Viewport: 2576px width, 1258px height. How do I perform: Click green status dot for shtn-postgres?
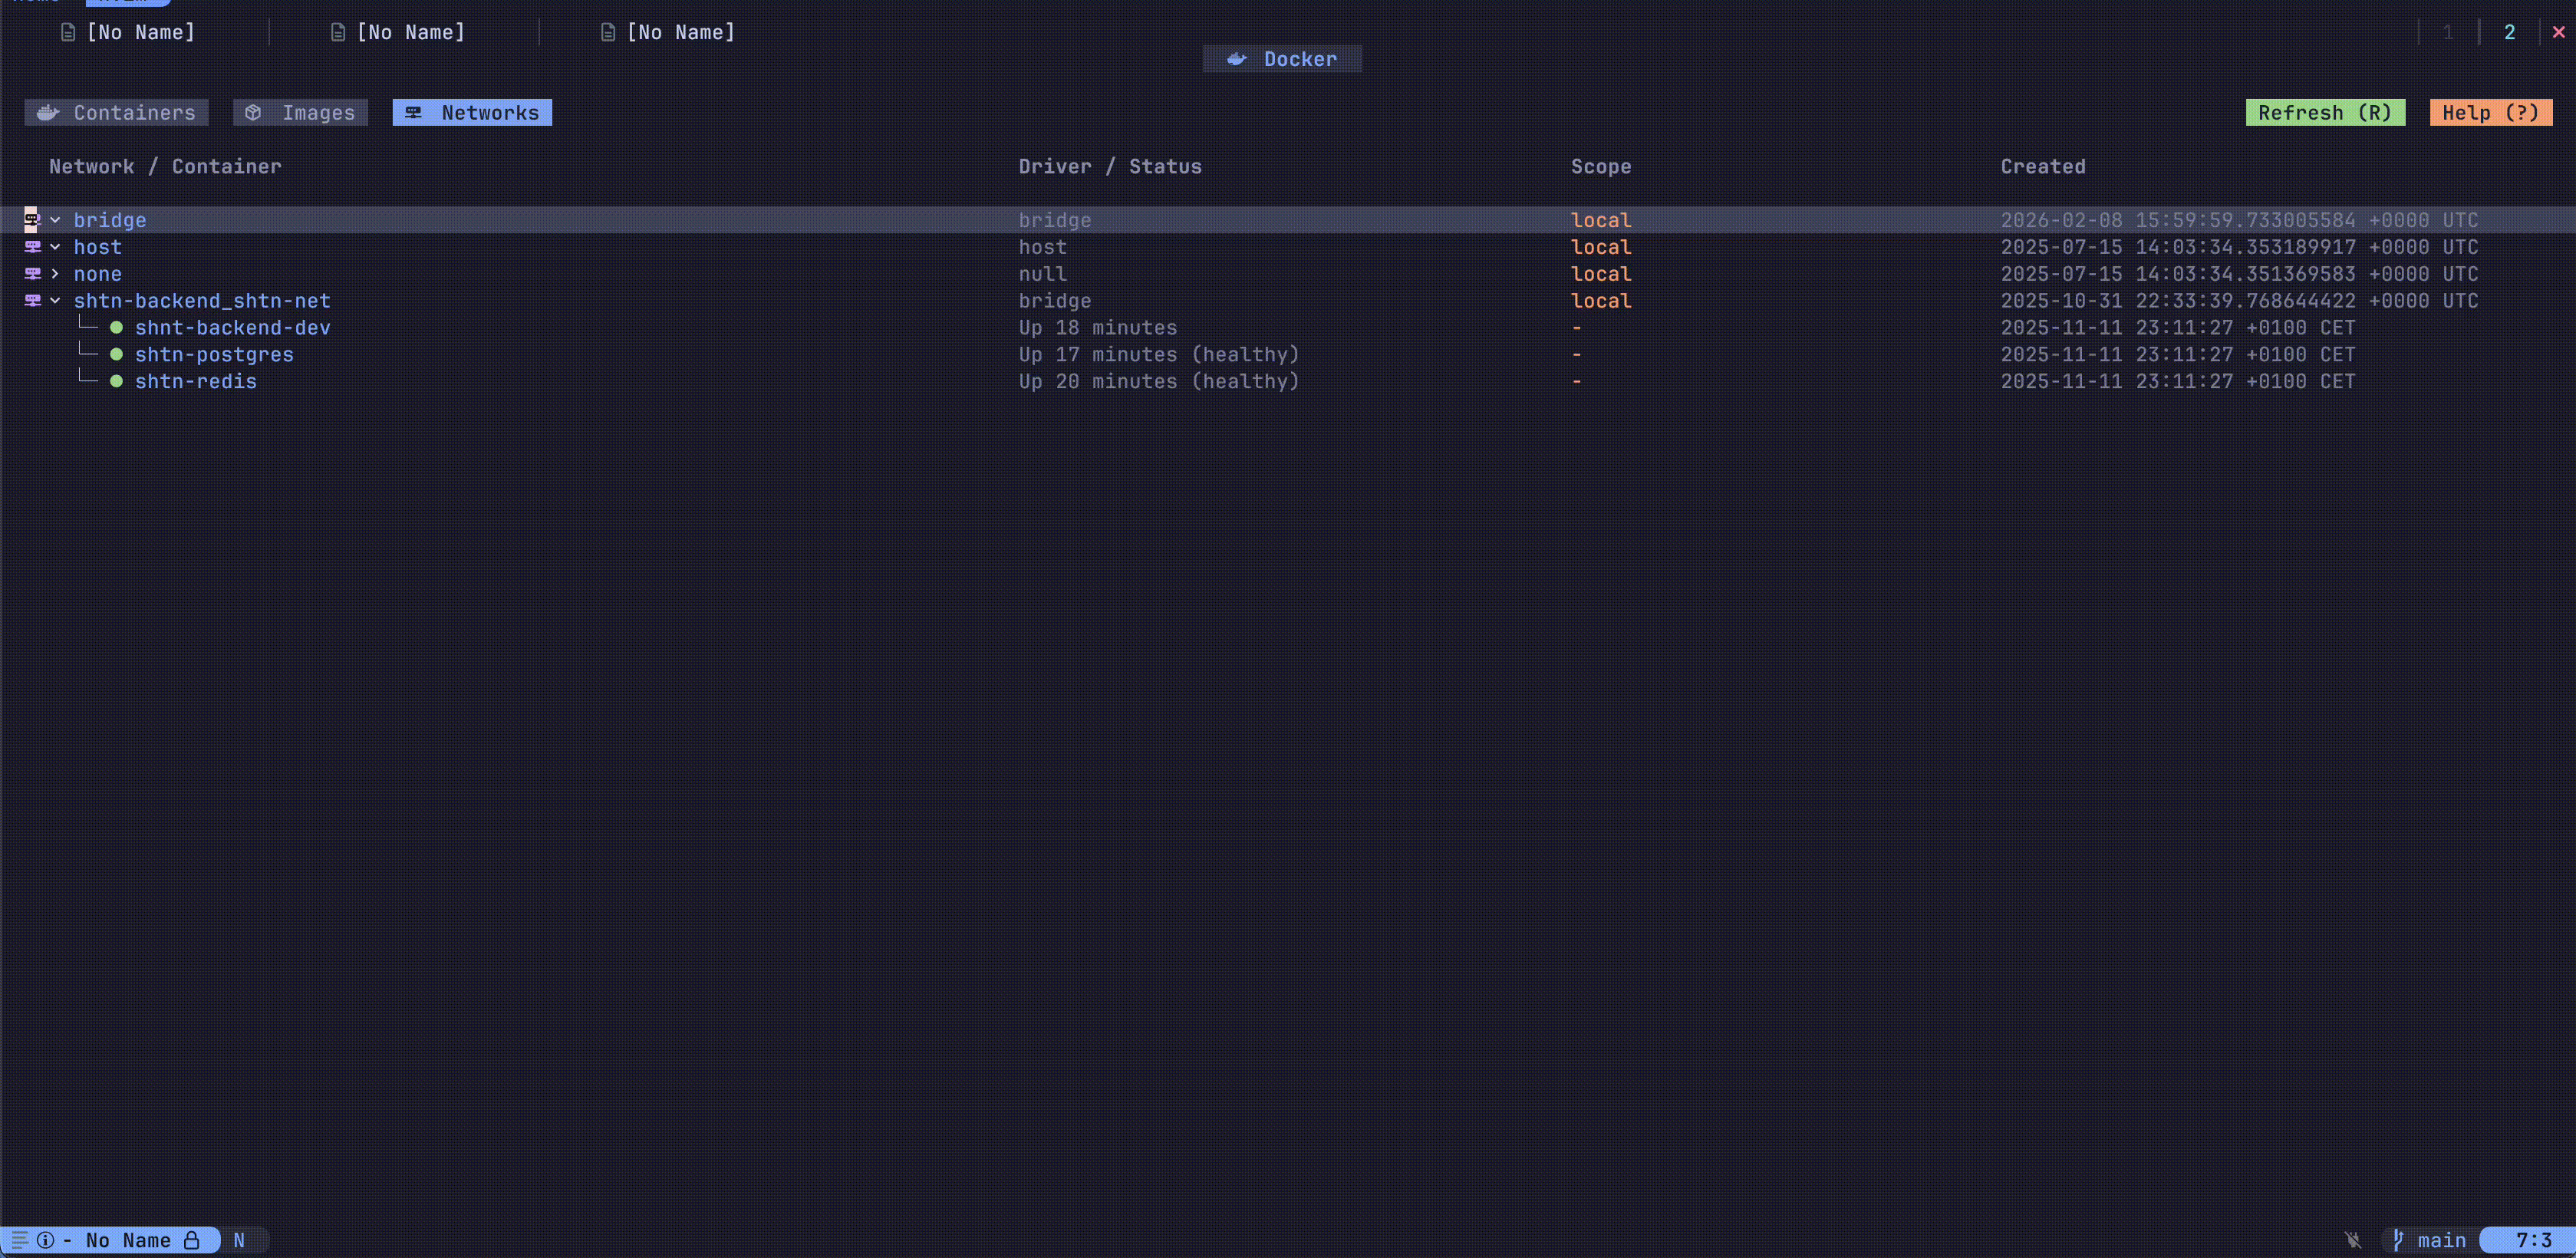point(116,355)
